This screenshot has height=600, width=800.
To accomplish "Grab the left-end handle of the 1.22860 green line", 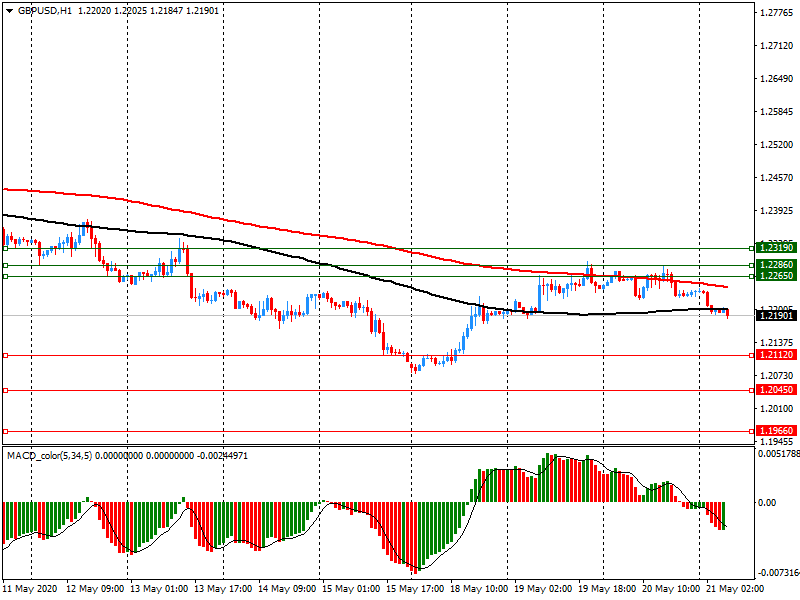I will (x=6, y=265).
